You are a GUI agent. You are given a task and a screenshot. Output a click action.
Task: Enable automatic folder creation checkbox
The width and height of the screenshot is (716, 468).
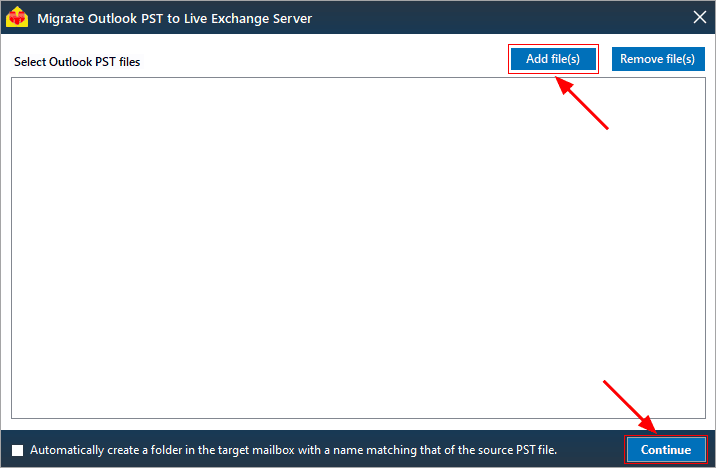point(18,450)
